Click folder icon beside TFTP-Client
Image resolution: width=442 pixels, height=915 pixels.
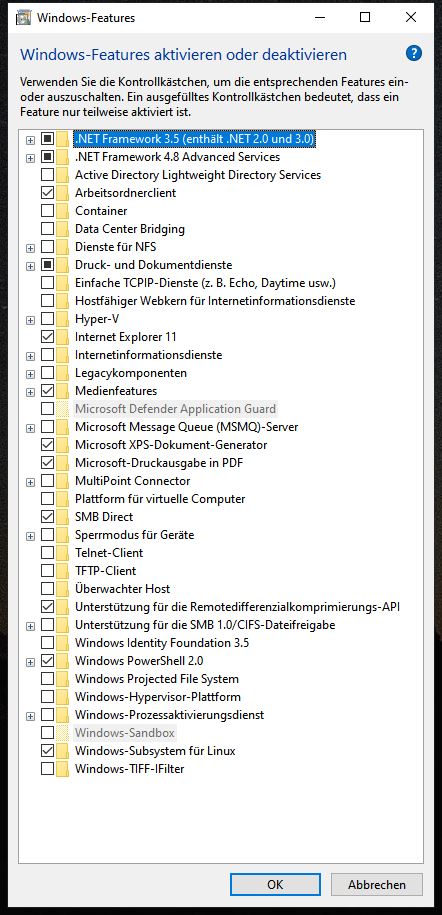coord(62,571)
